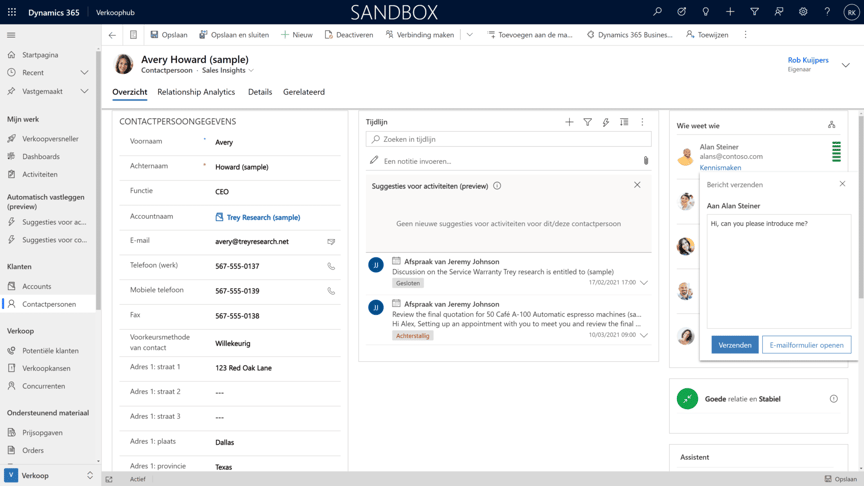Open the settings gear icon

point(803,12)
